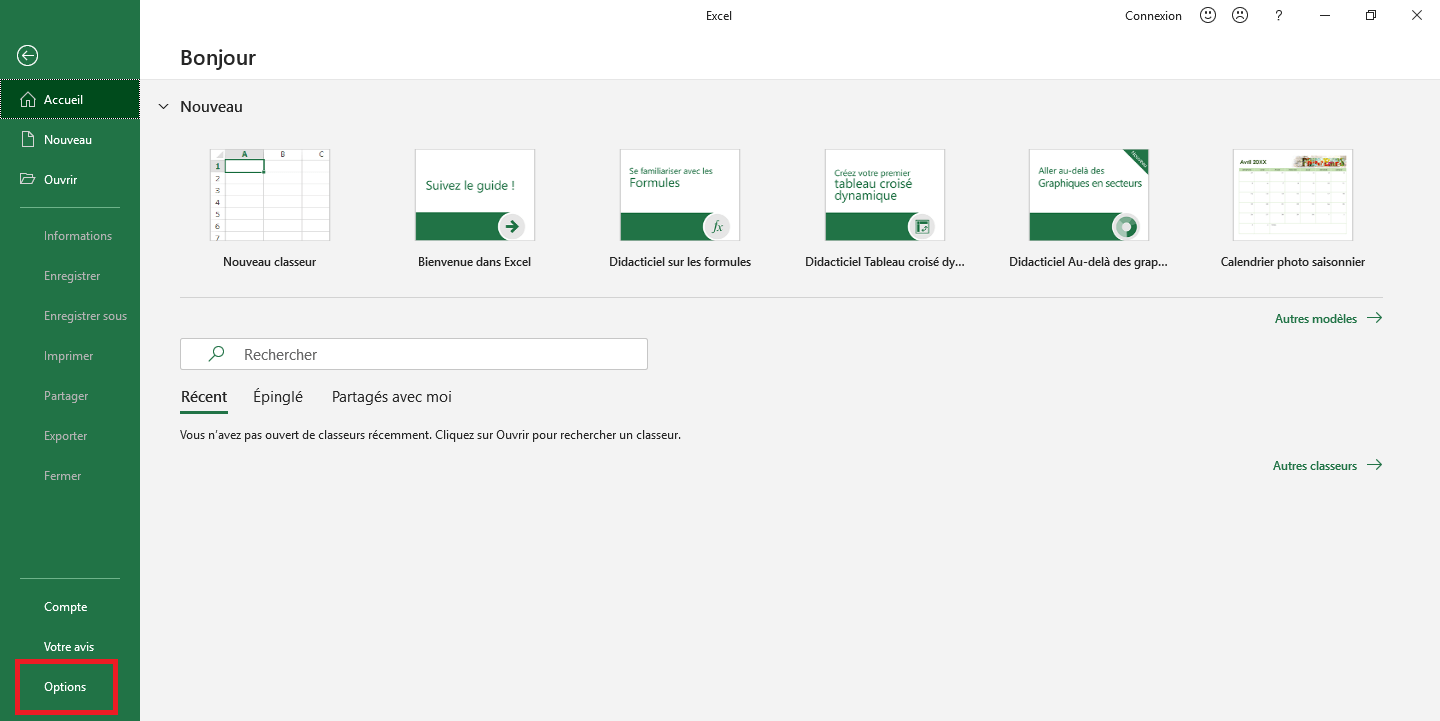Collapse the Nouveau section chevron
The width and height of the screenshot is (1440, 721).
pyautogui.click(x=163, y=106)
